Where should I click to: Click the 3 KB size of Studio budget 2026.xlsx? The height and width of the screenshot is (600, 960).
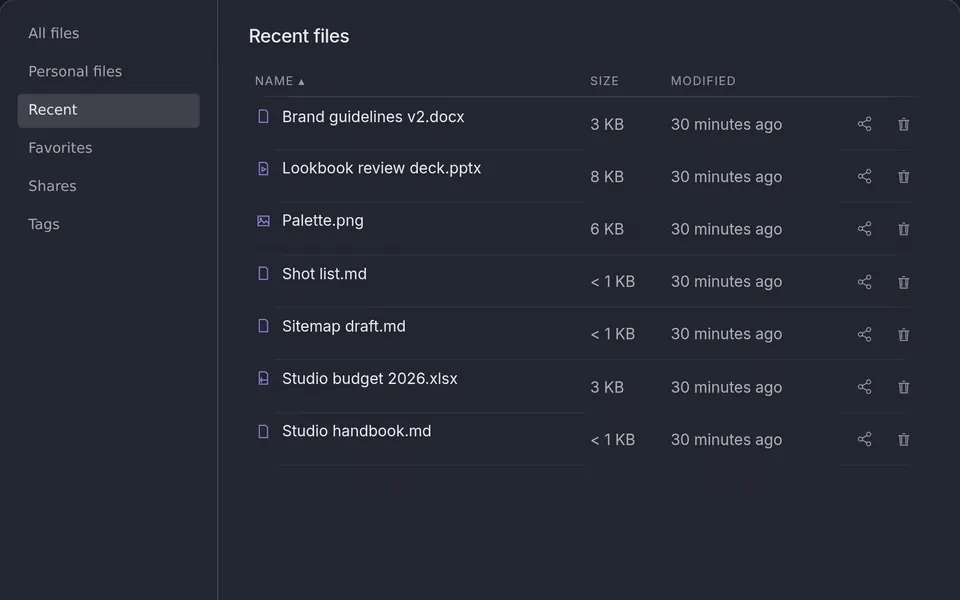click(607, 388)
